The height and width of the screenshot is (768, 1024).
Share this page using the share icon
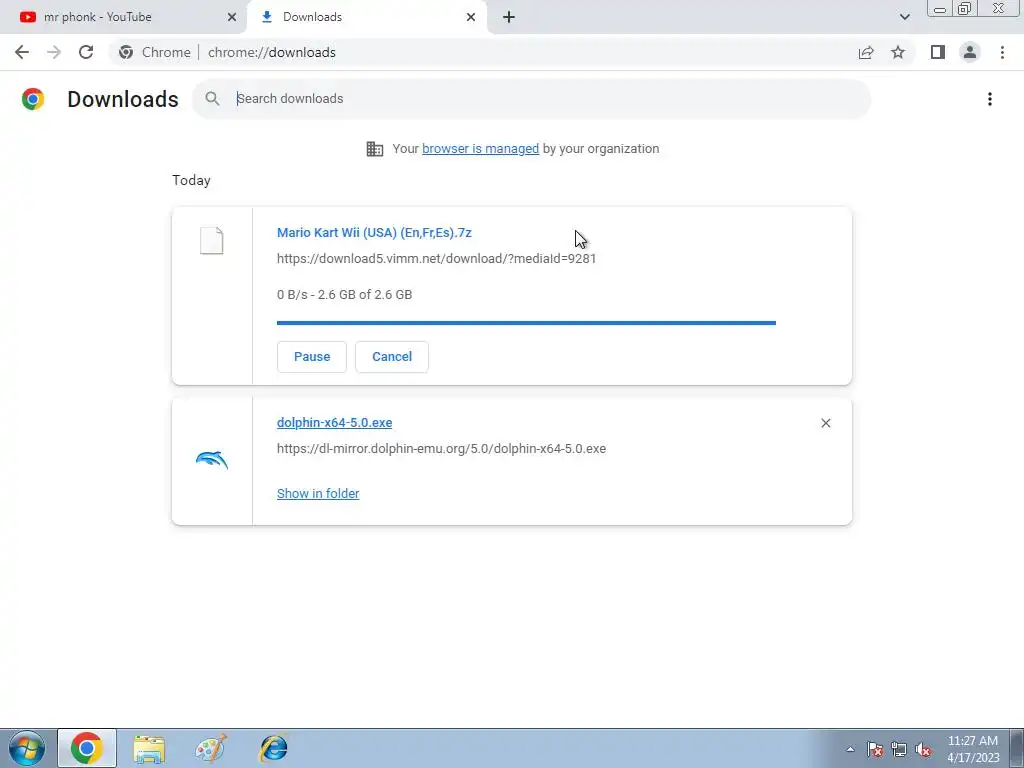pos(866,52)
